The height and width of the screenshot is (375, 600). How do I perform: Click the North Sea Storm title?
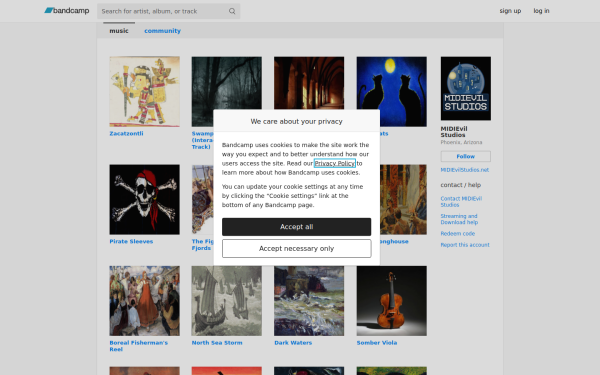pos(217,343)
